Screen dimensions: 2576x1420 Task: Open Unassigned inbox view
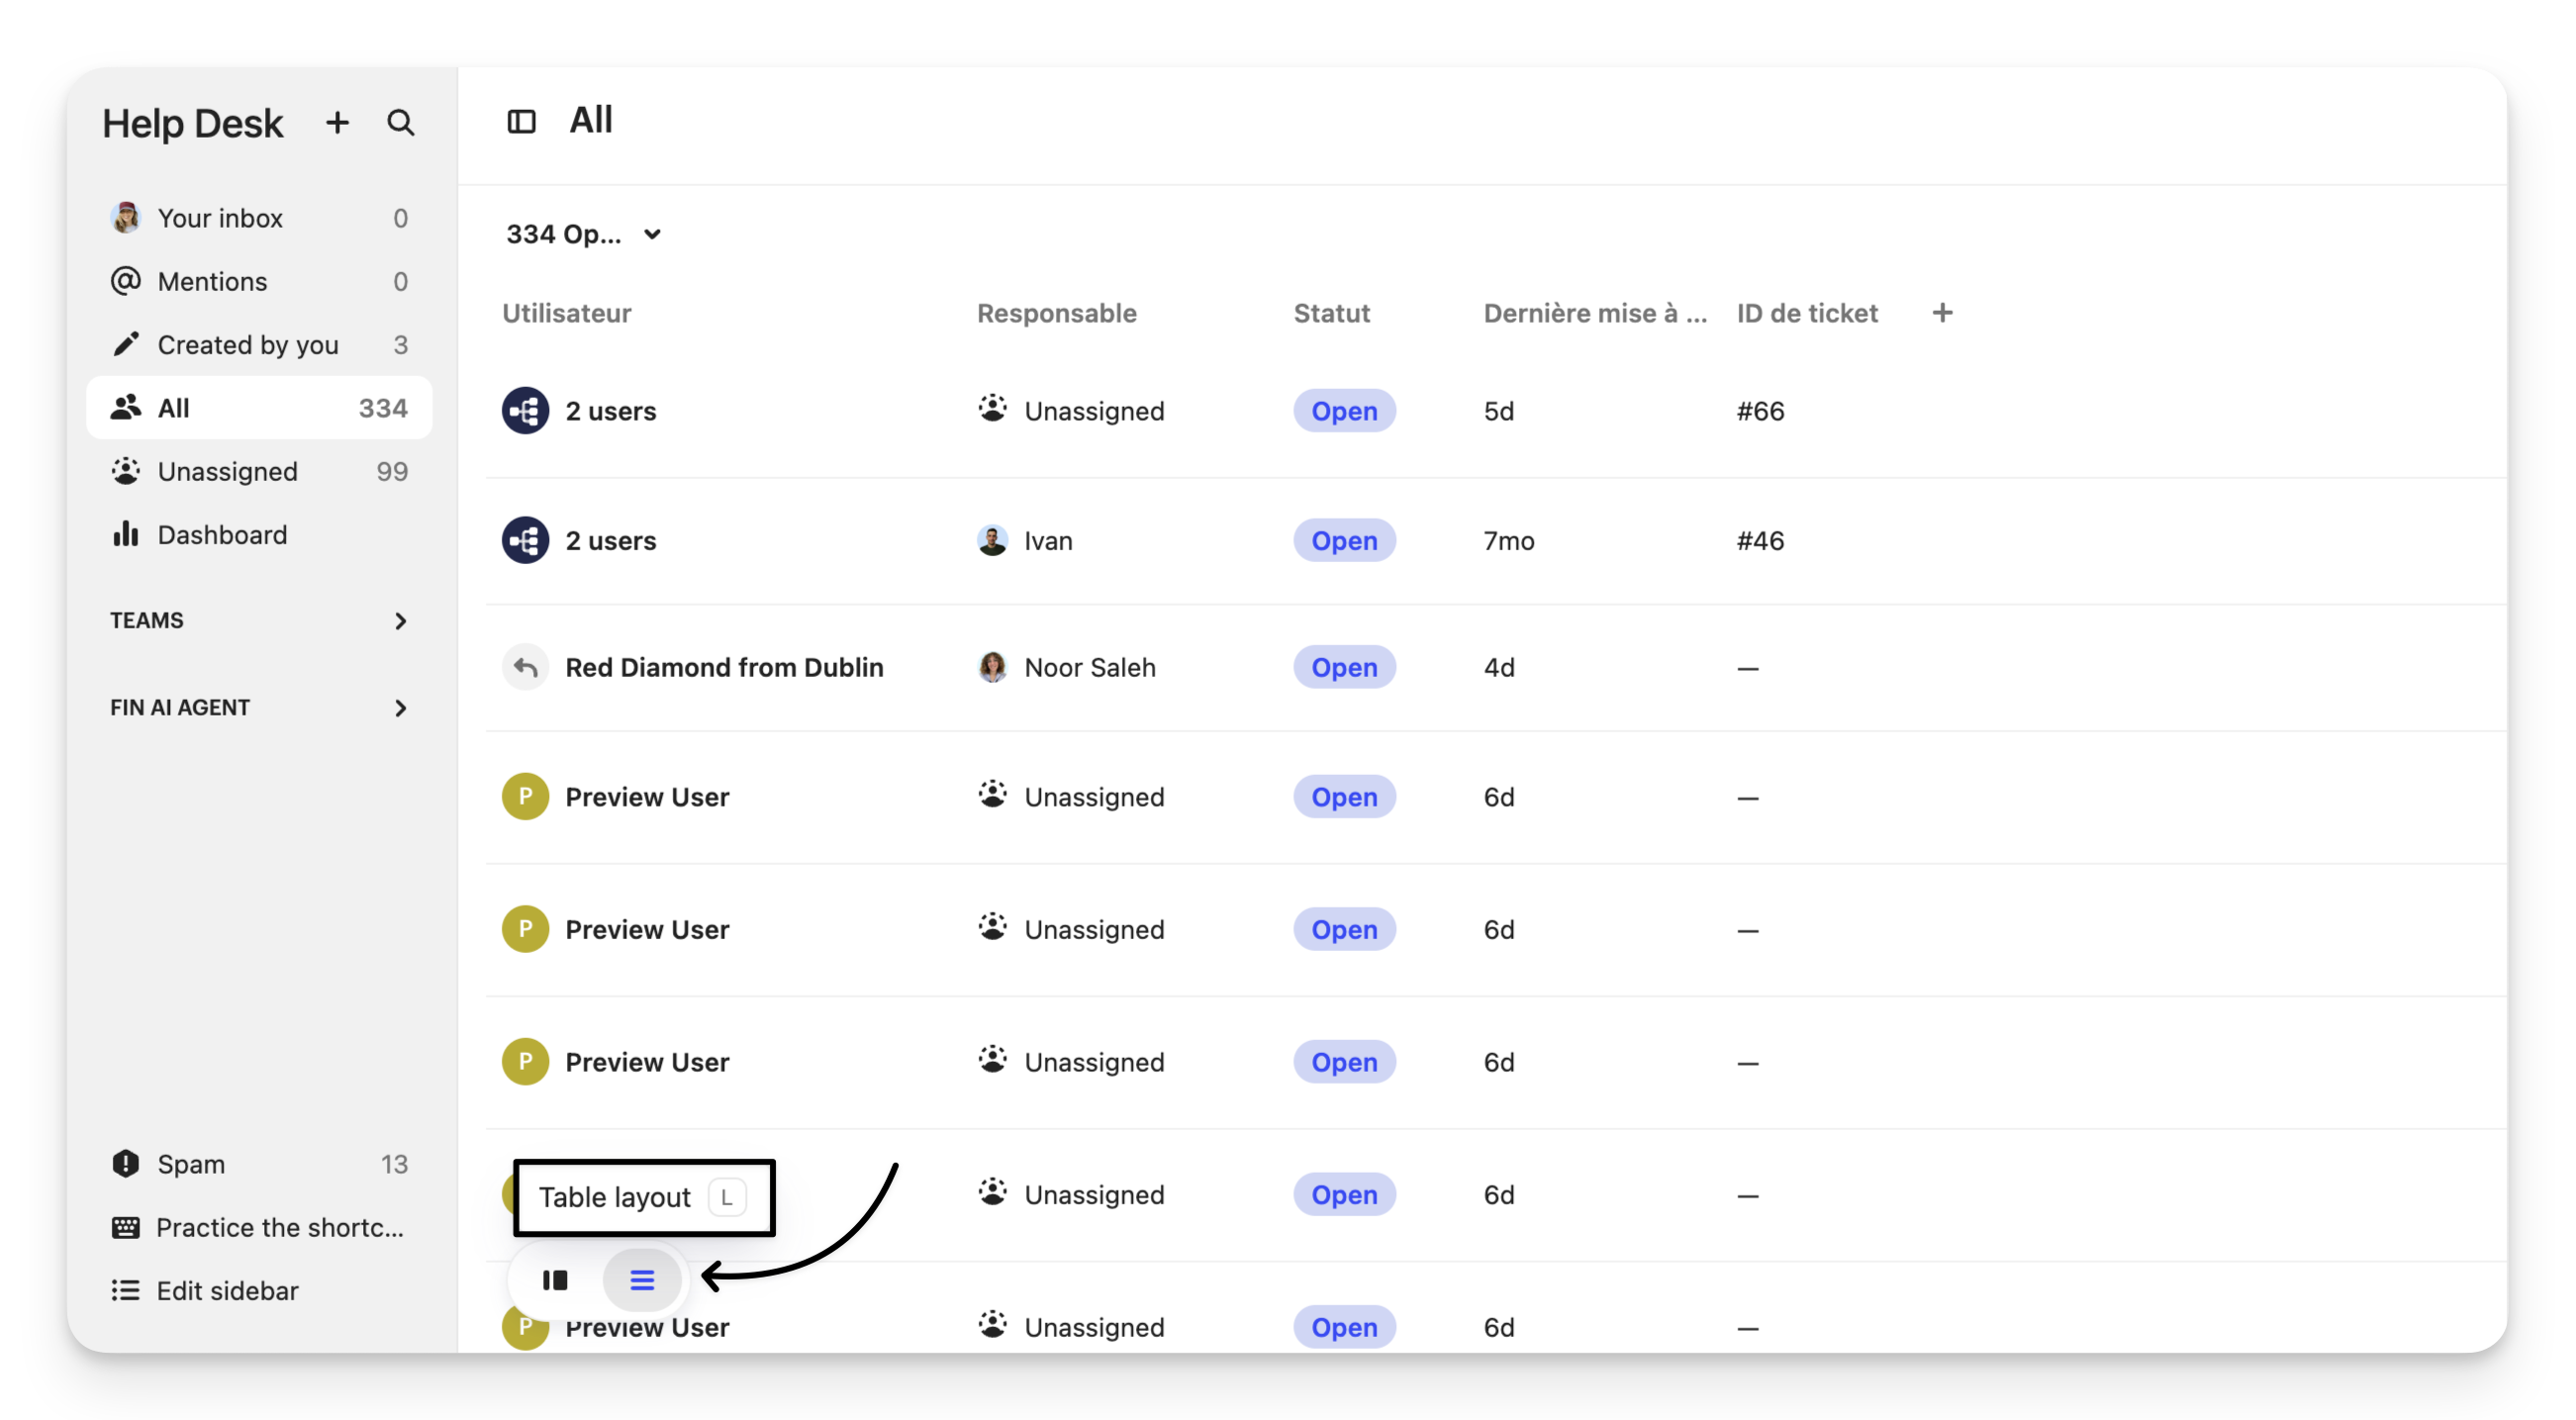click(x=259, y=471)
